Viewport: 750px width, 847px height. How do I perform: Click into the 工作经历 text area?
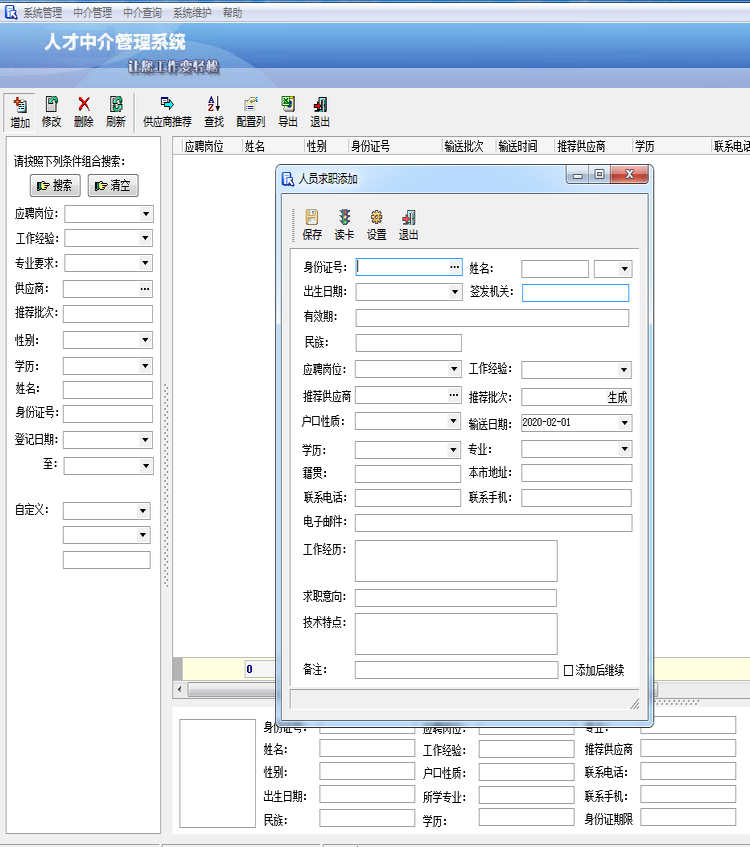456,561
